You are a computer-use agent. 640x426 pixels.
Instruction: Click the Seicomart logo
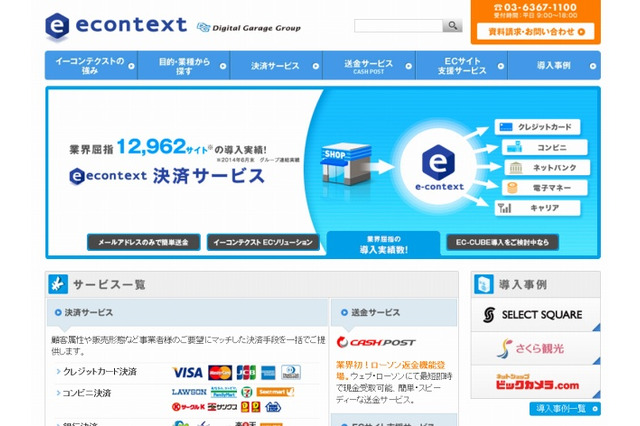(x=275, y=392)
